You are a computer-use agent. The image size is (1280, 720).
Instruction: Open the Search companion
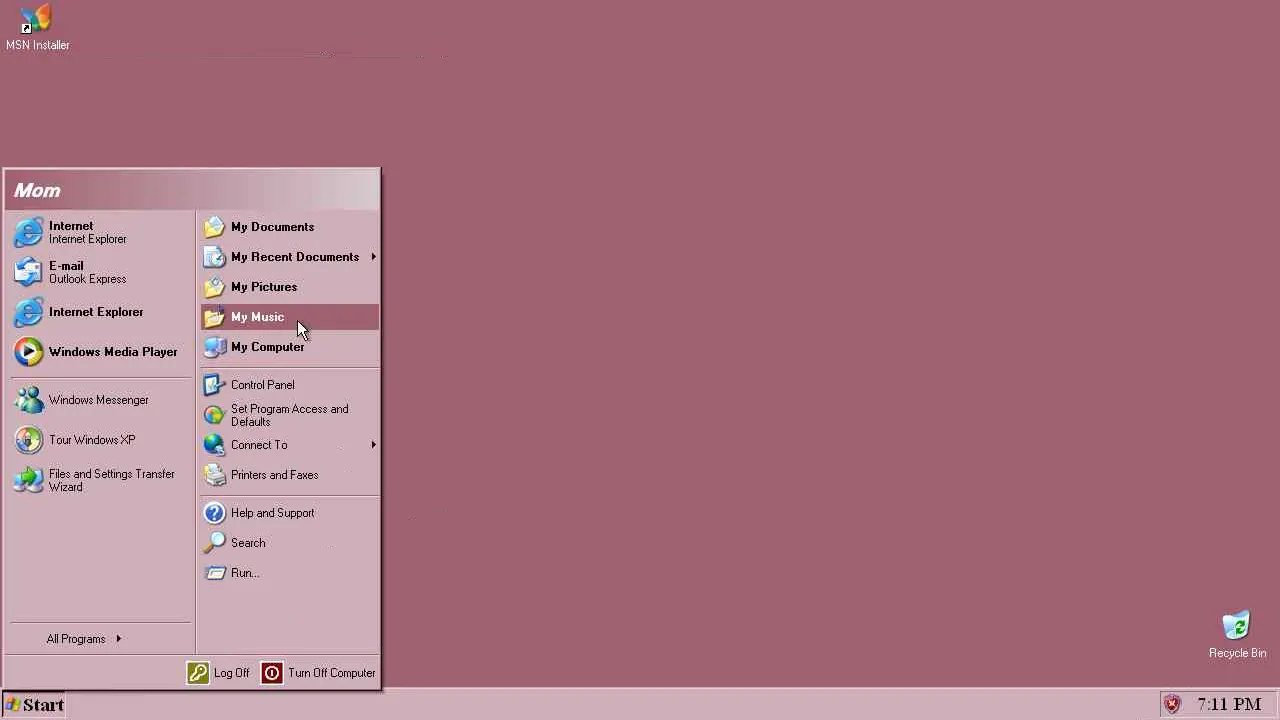click(x=290, y=543)
